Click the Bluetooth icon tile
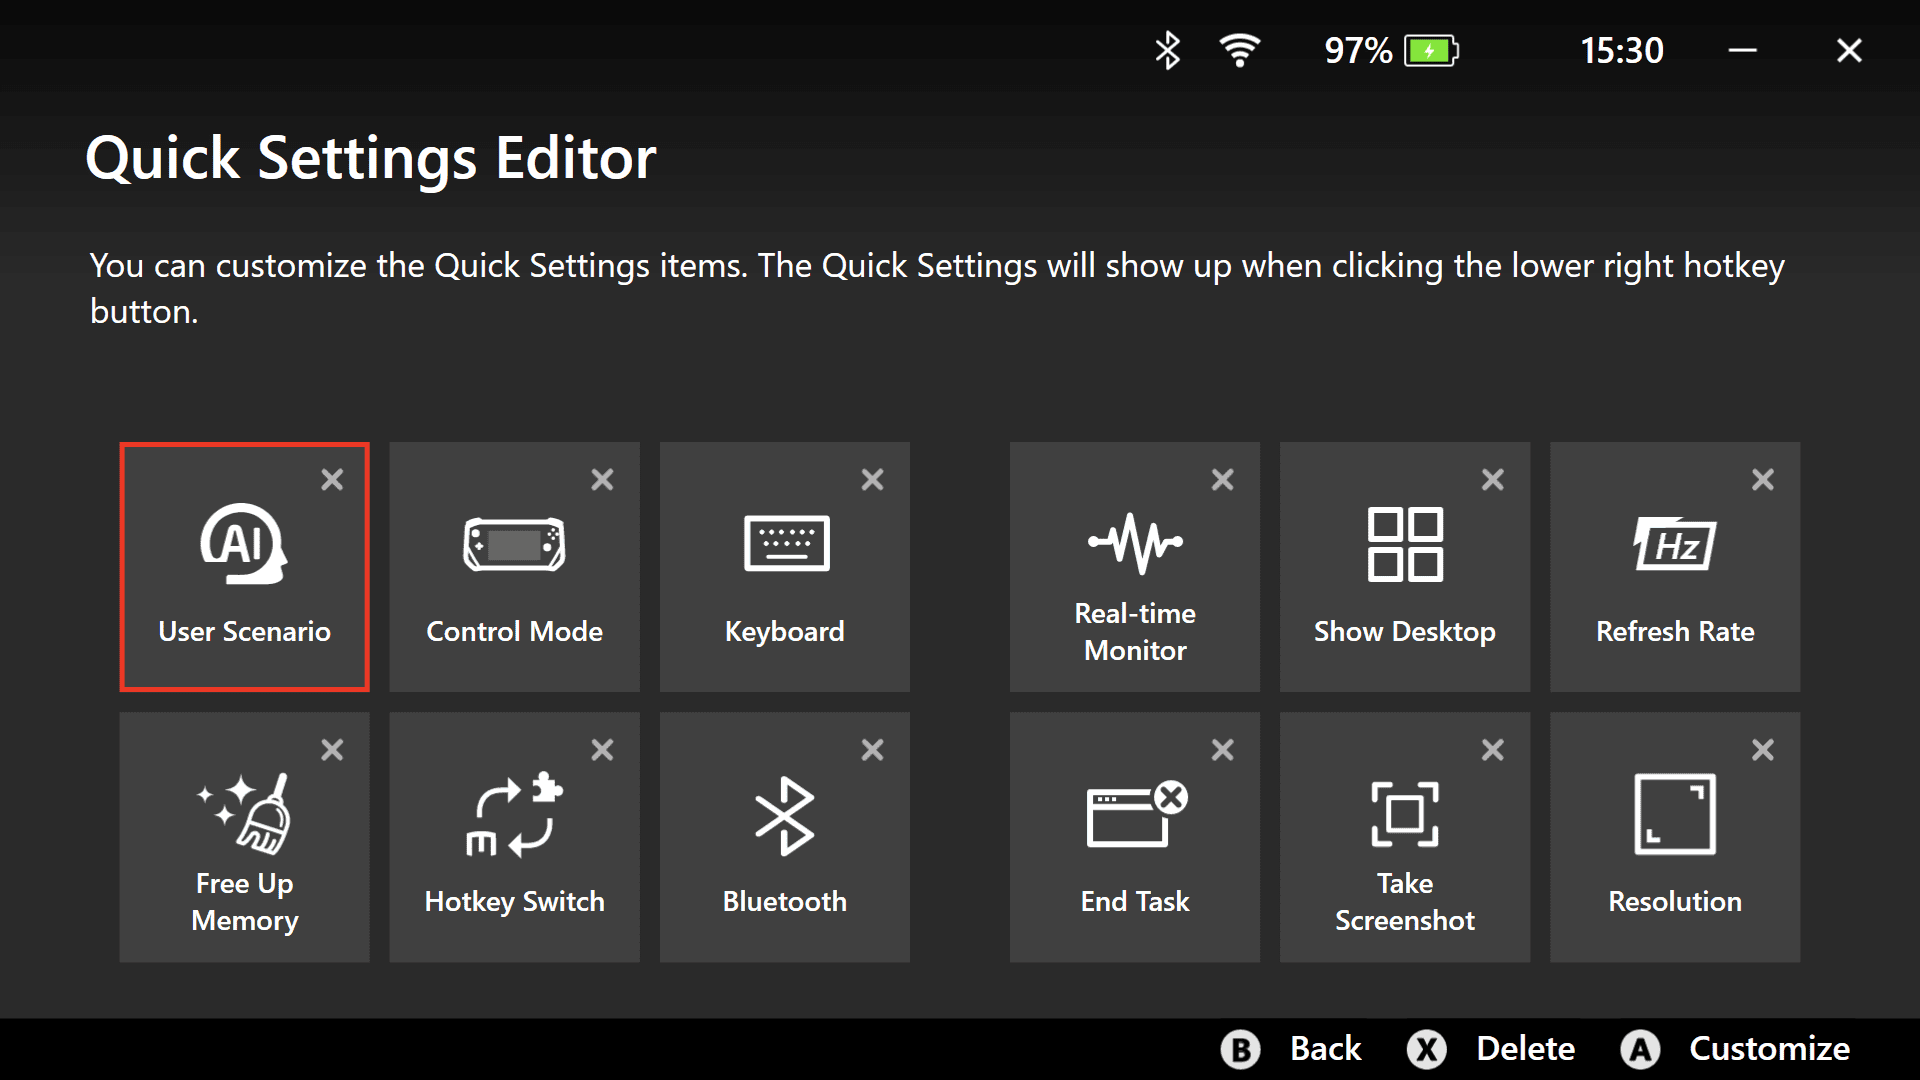Viewport: 1920px width, 1080px height. click(x=783, y=839)
